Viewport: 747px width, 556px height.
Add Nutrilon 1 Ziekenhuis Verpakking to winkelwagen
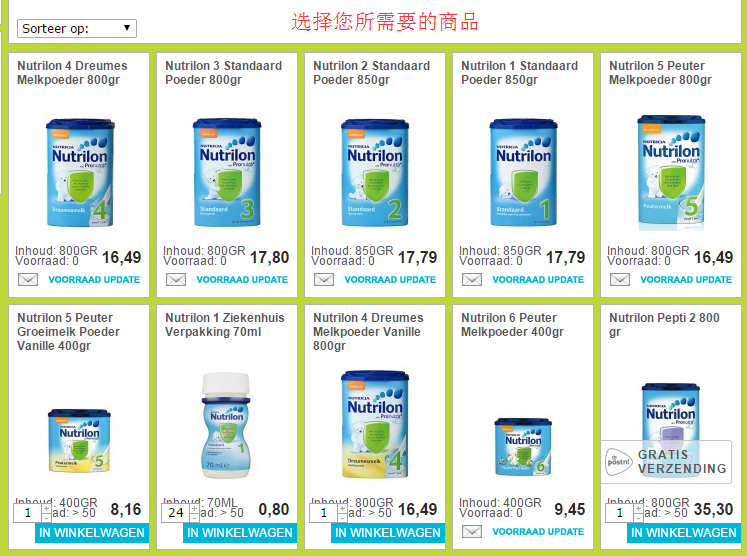point(240,533)
